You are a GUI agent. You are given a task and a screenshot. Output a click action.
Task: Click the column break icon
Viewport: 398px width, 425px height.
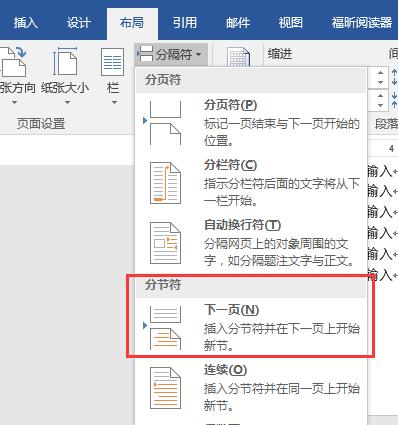pos(165,183)
